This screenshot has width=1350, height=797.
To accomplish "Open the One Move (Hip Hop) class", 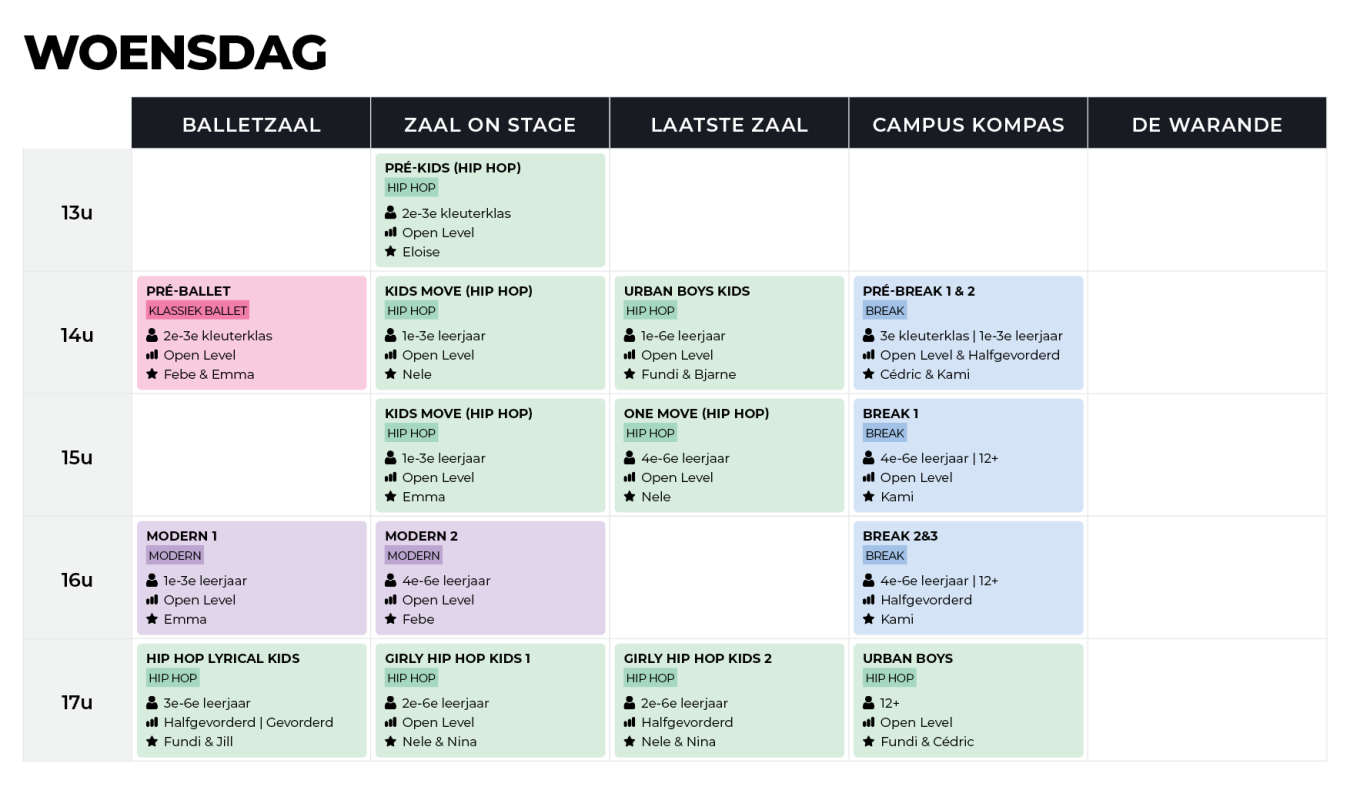I will pyautogui.click(x=729, y=455).
